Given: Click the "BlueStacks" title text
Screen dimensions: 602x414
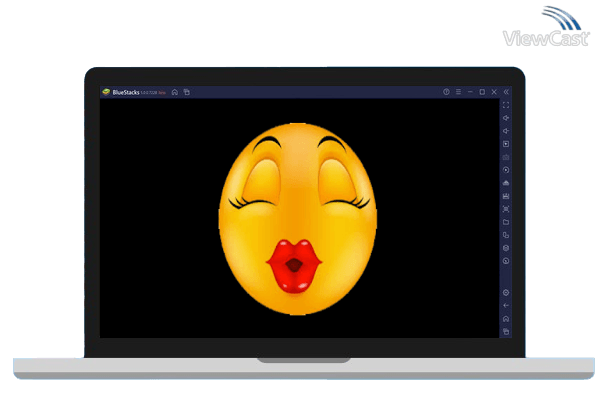Looking at the screenshot, I should tap(126, 93).
